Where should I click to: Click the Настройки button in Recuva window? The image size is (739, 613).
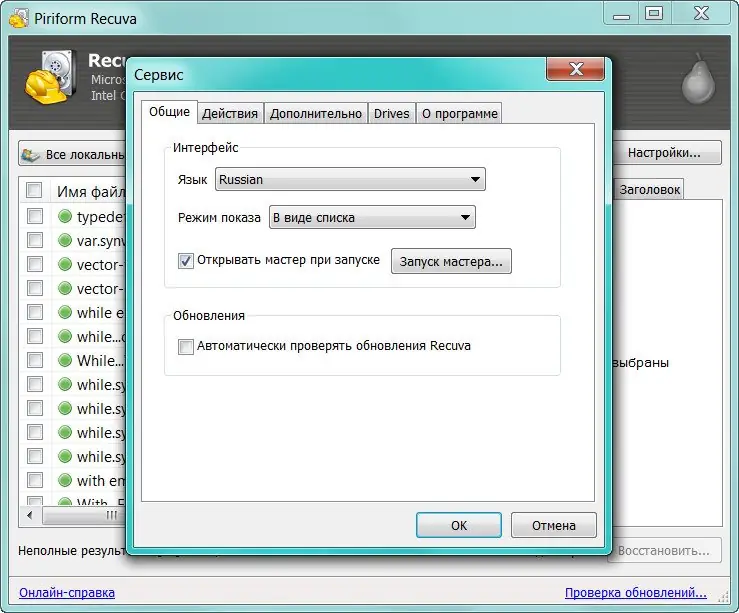click(666, 153)
